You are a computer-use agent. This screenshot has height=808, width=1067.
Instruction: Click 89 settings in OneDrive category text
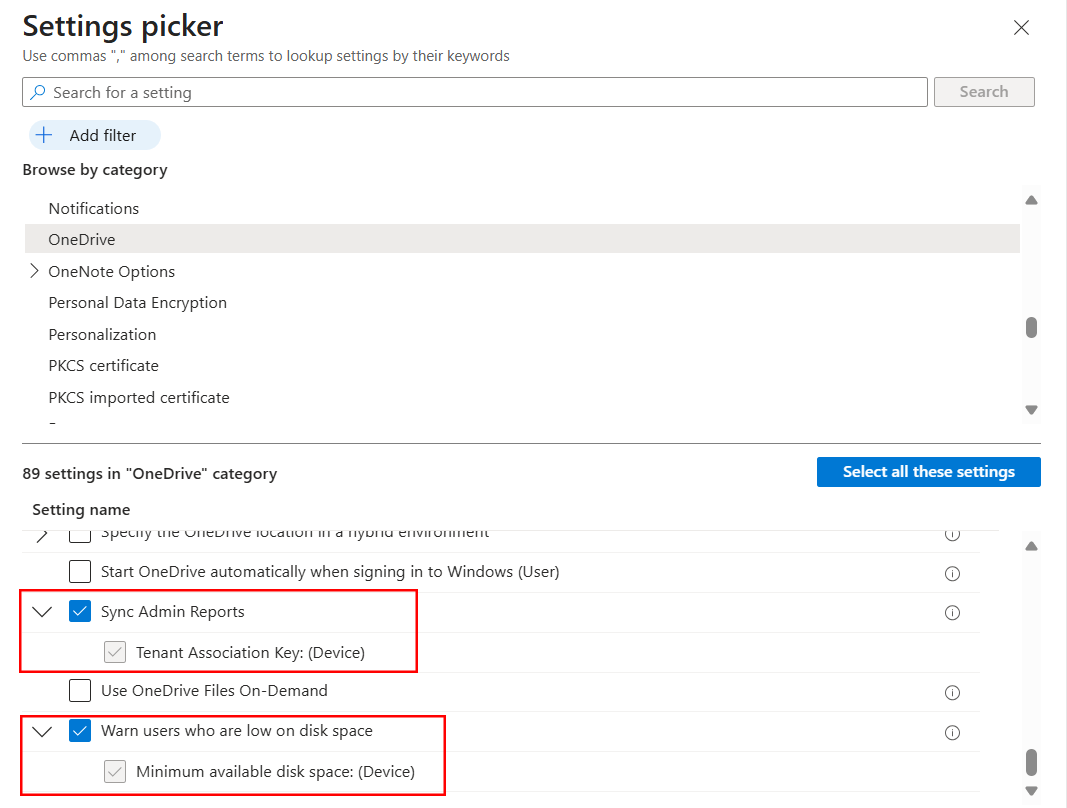point(150,474)
